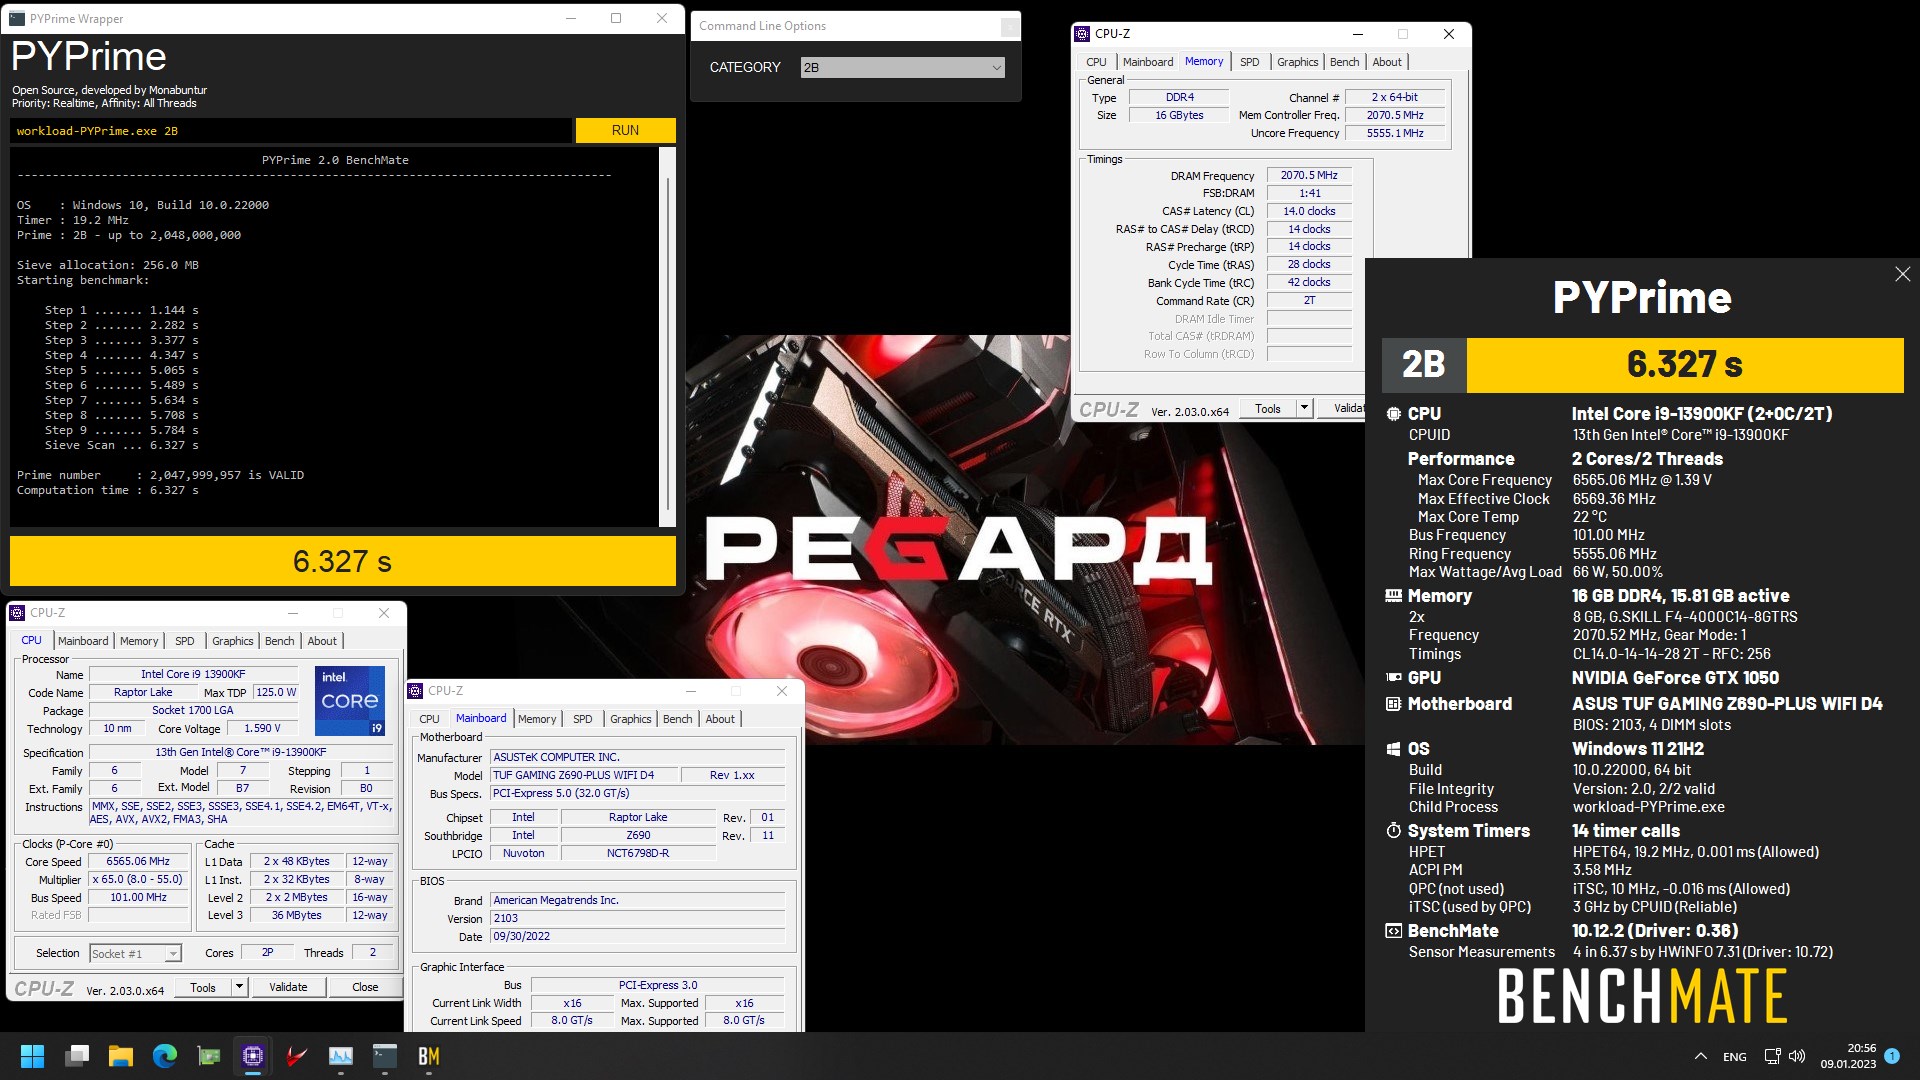Click the Multiplier x 65.0 value in CPU-Z
This screenshot has width=1920, height=1080.
[x=138, y=880]
